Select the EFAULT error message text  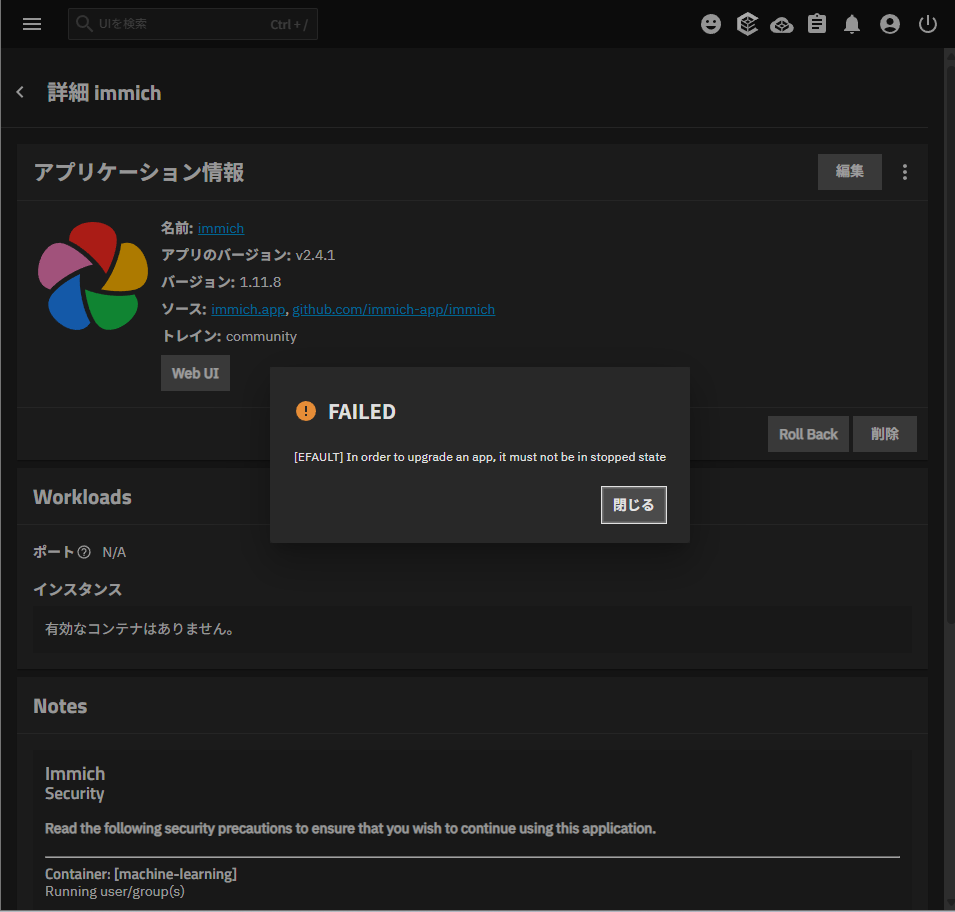point(480,457)
